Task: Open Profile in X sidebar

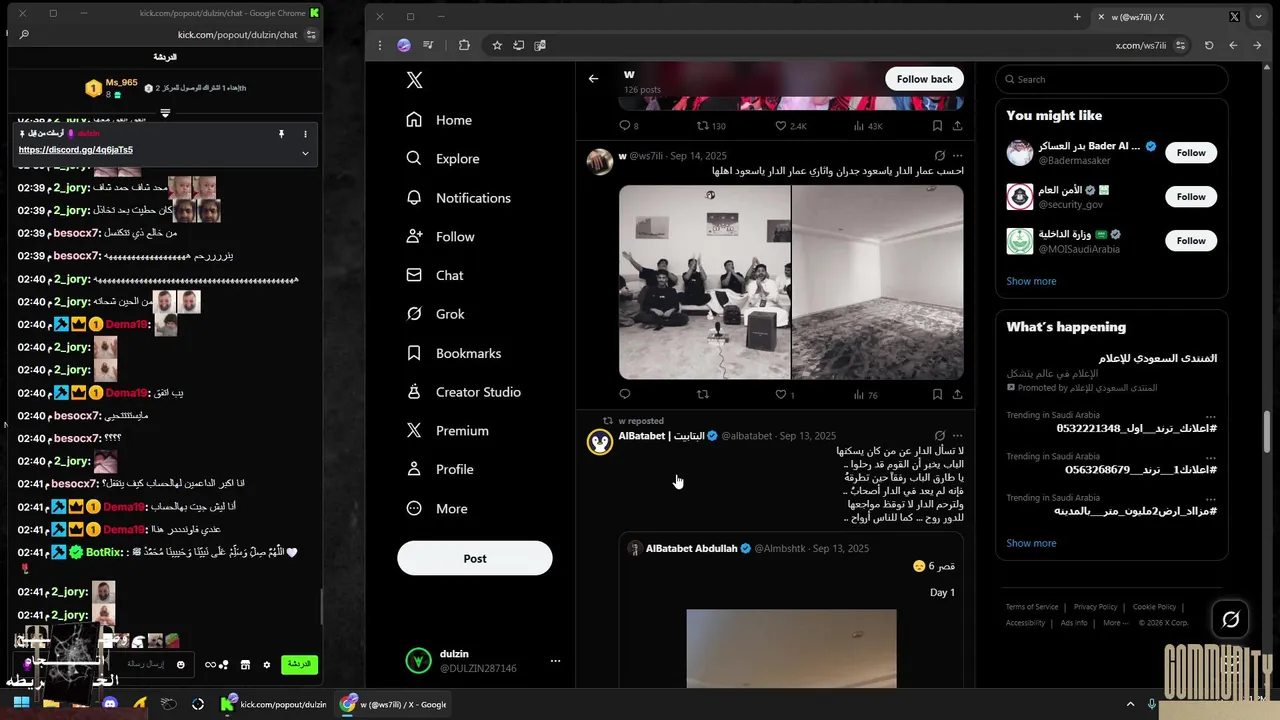Action: 439,469
